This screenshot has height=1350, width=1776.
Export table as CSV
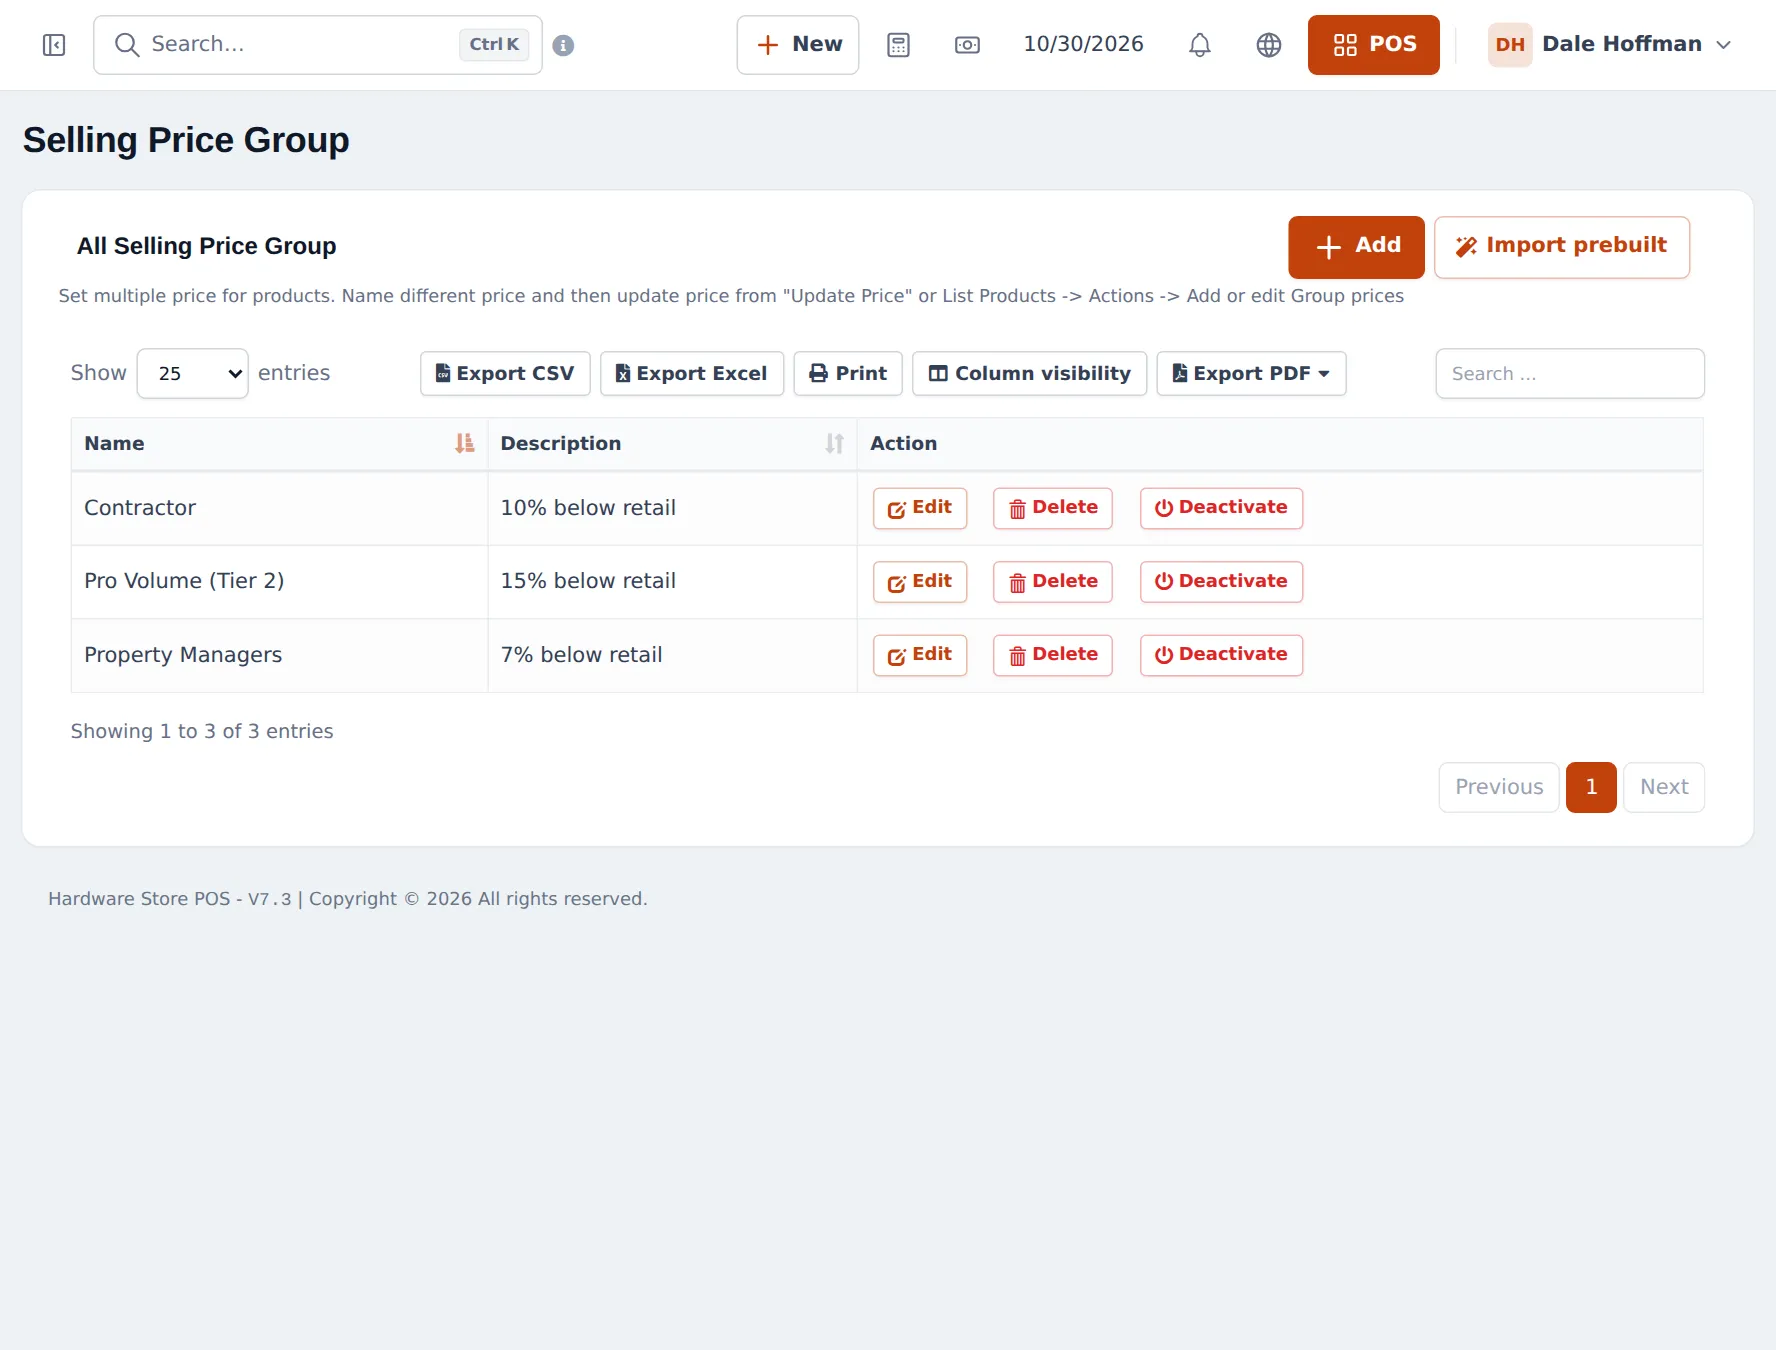[x=505, y=373]
